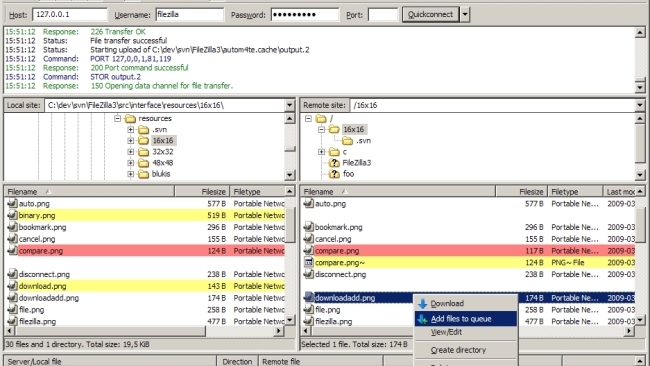Click the local compare.png file icon
Image resolution: width=650 pixels, height=366 pixels.
click(x=12, y=251)
